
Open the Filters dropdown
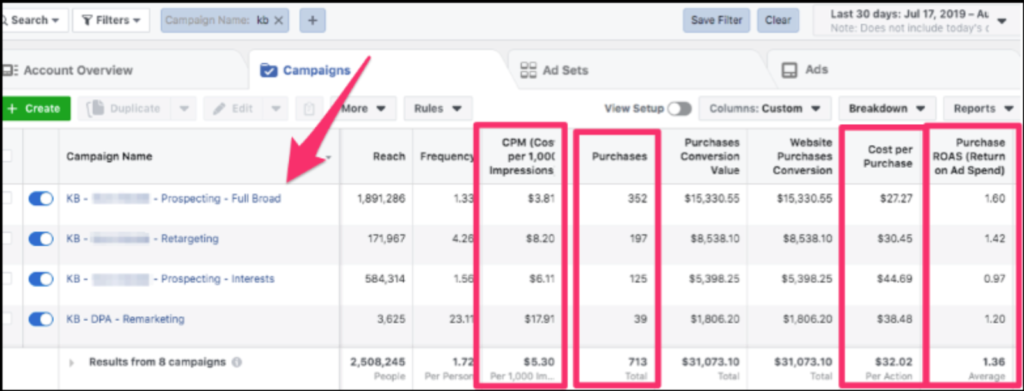(x=111, y=20)
